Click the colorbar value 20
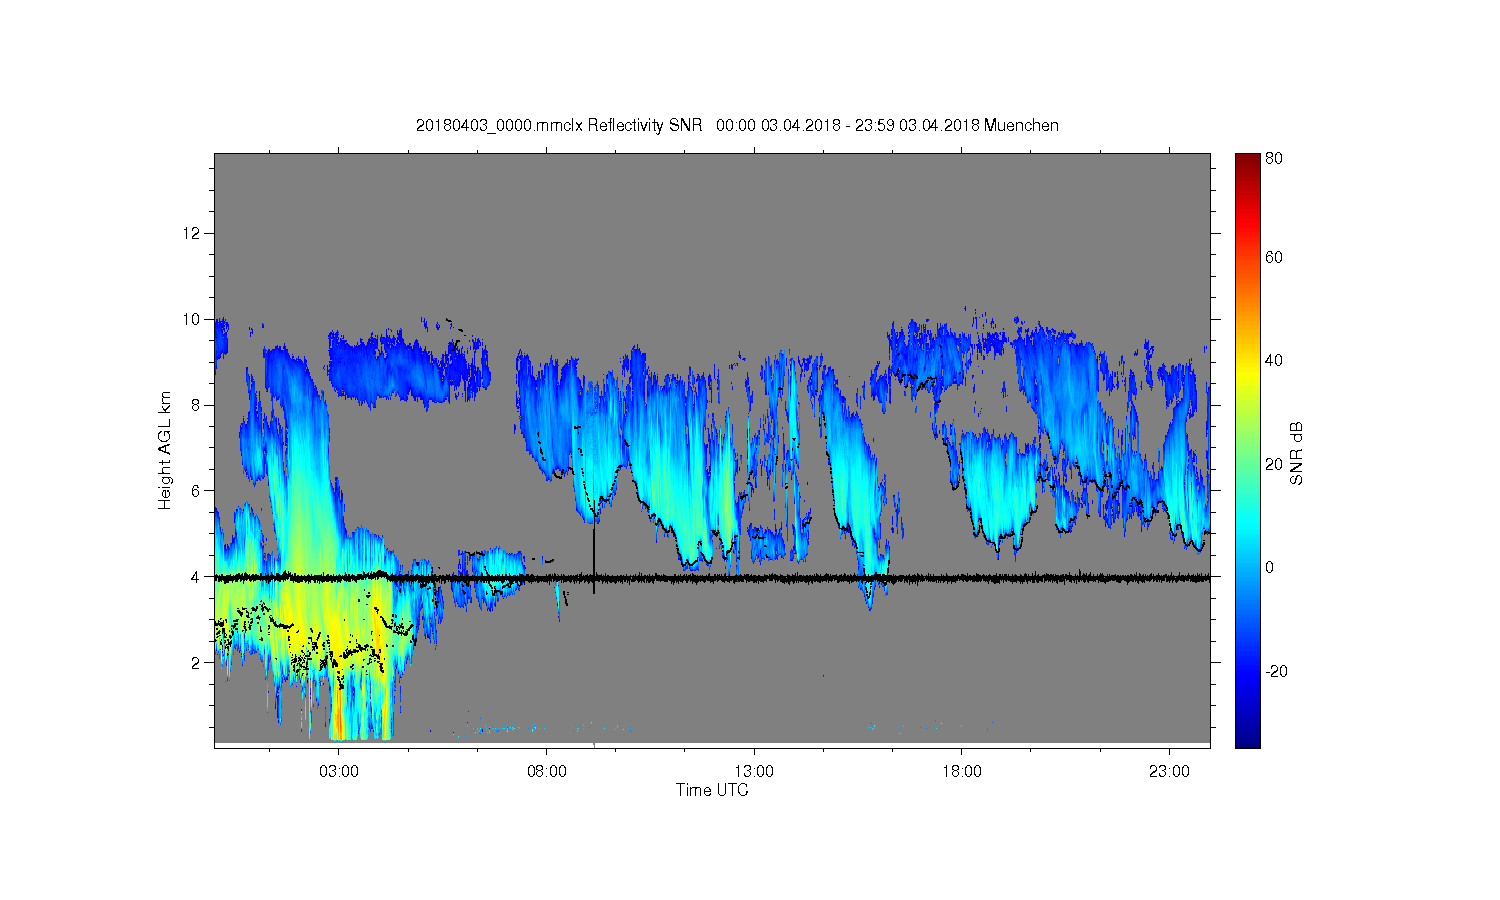The height and width of the screenshot is (900, 1500). (x=1274, y=464)
